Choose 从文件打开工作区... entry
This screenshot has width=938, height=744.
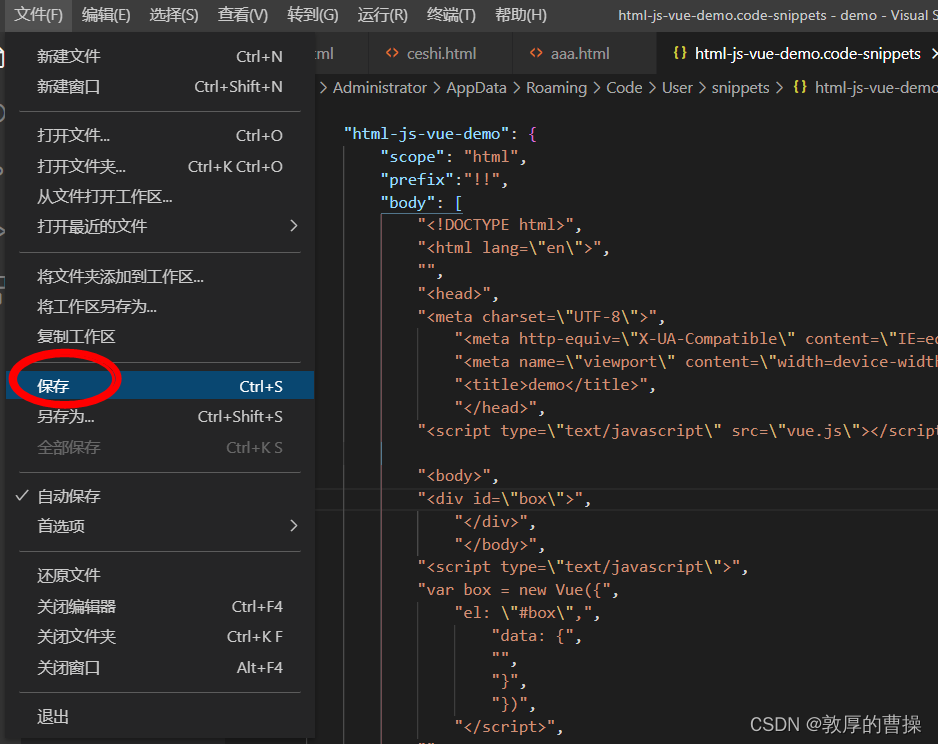coord(160,196)
